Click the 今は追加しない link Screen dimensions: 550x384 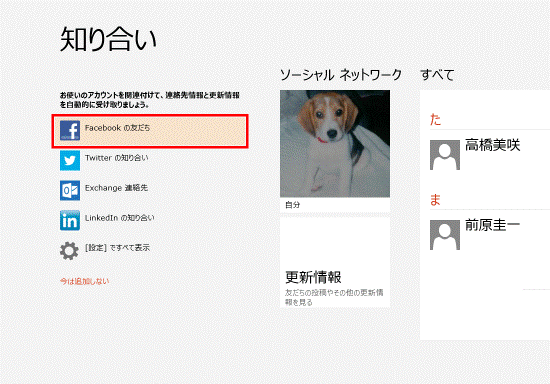coord(85,281)
